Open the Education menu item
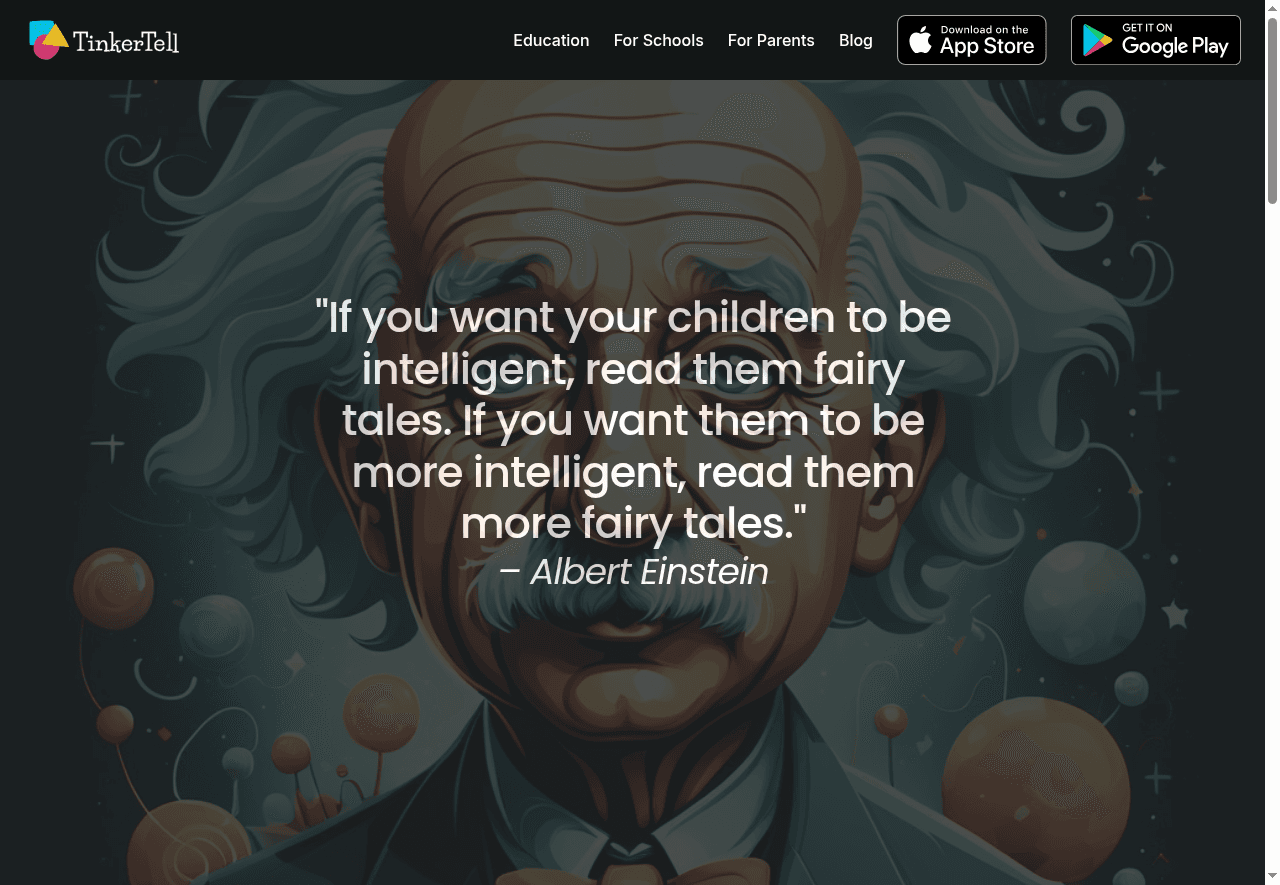 (x=551, y=40)
